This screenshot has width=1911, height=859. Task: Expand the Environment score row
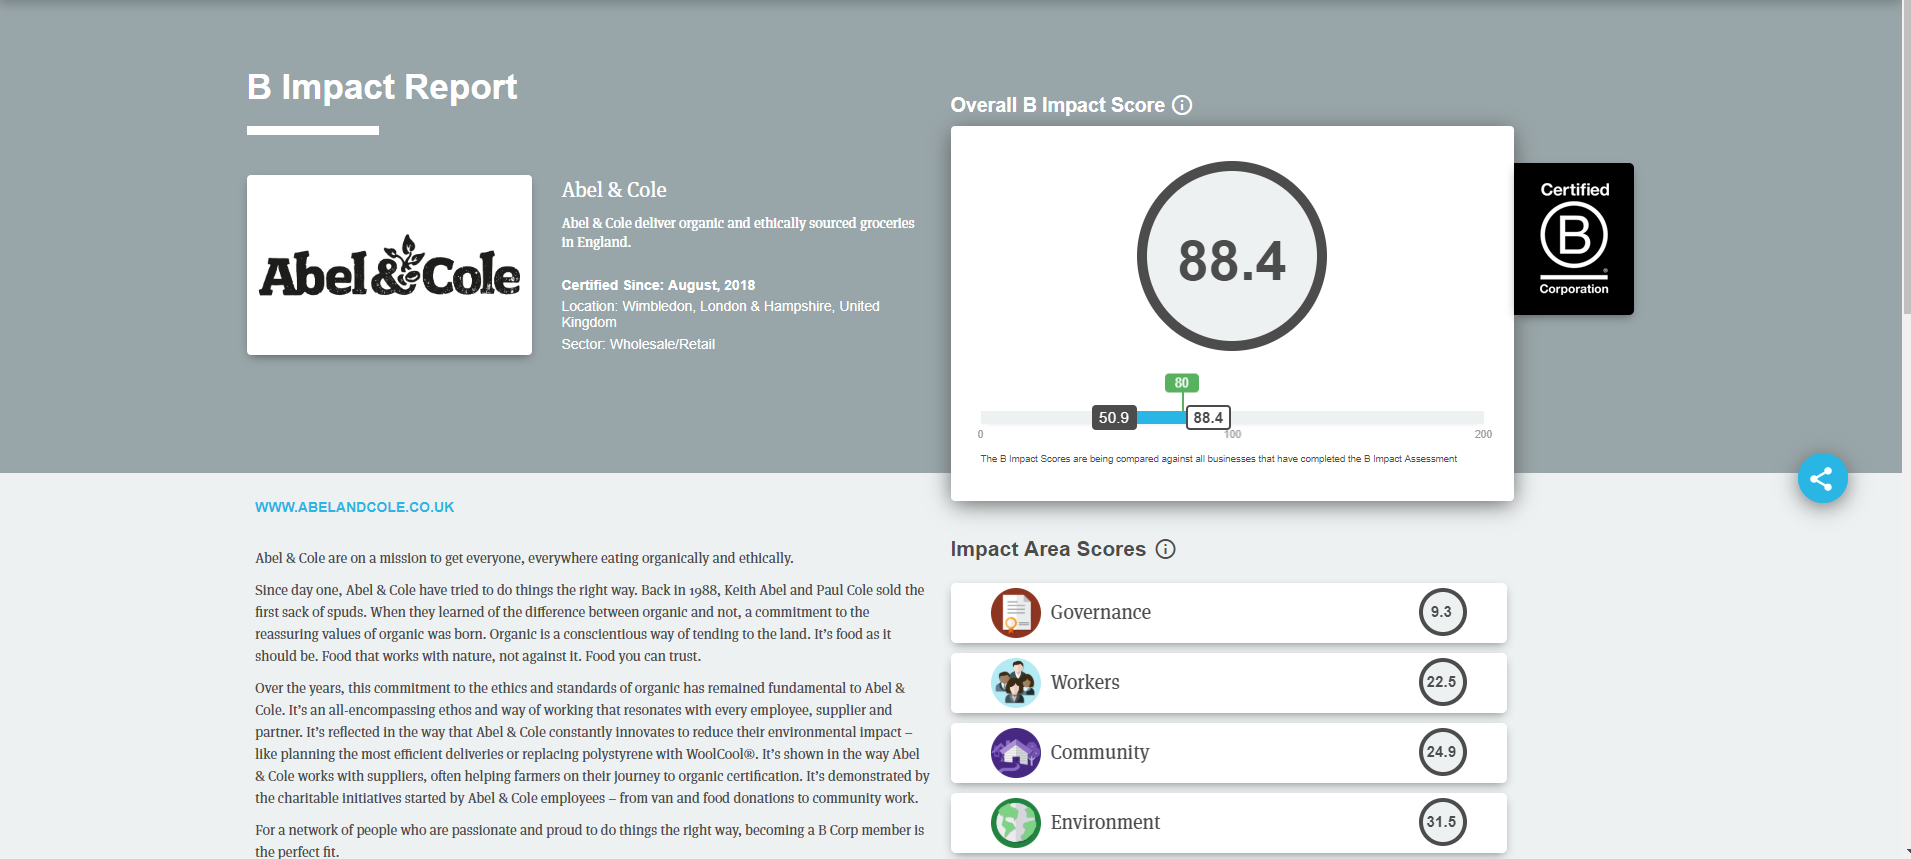1228,822
